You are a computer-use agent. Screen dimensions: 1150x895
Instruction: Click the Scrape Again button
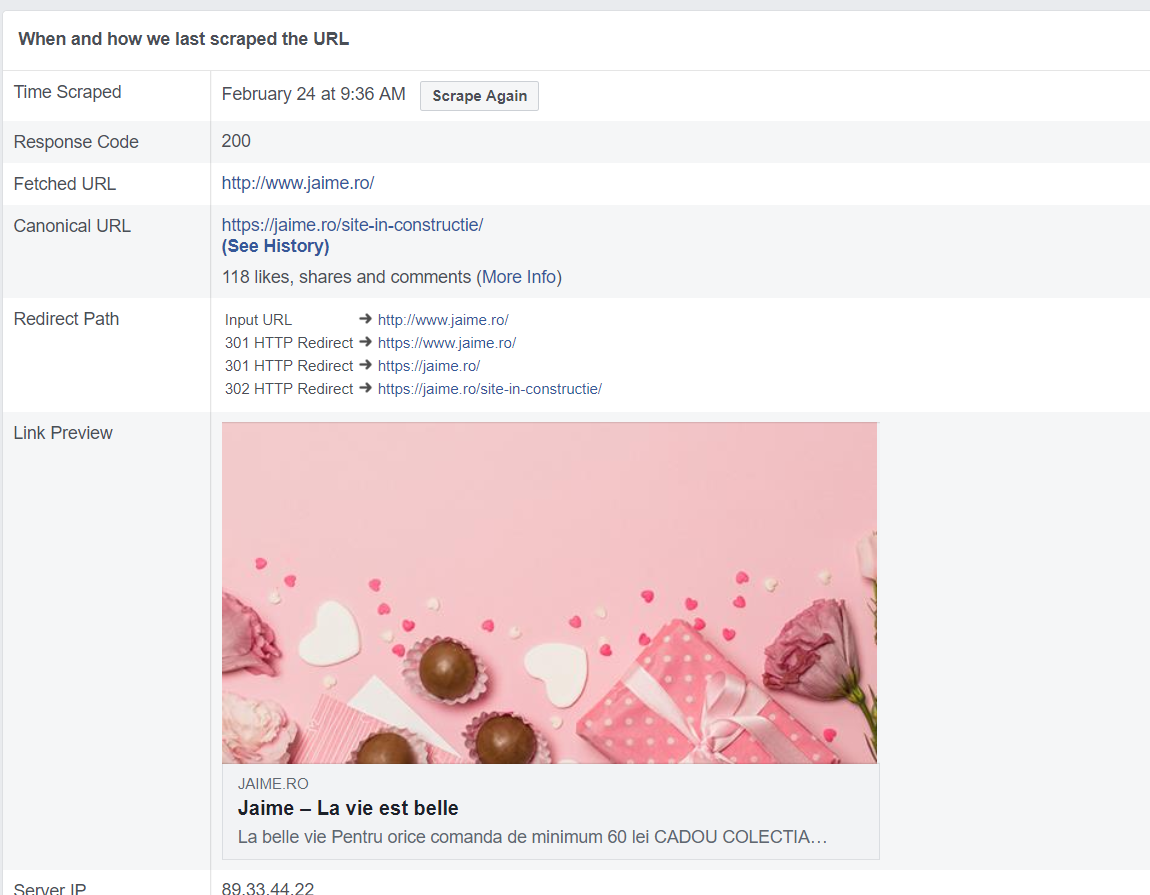(x=479, y=96)
